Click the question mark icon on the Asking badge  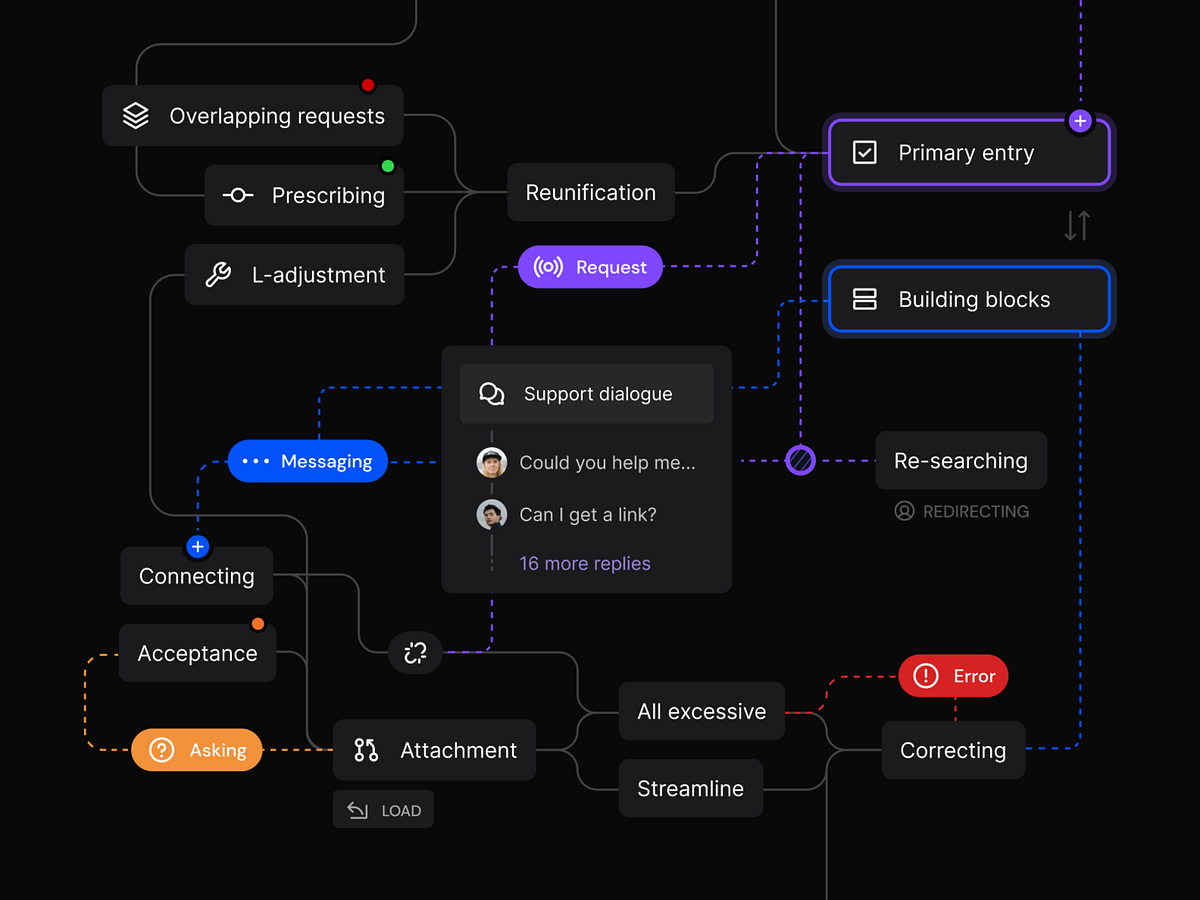click(x=160, y=749)
